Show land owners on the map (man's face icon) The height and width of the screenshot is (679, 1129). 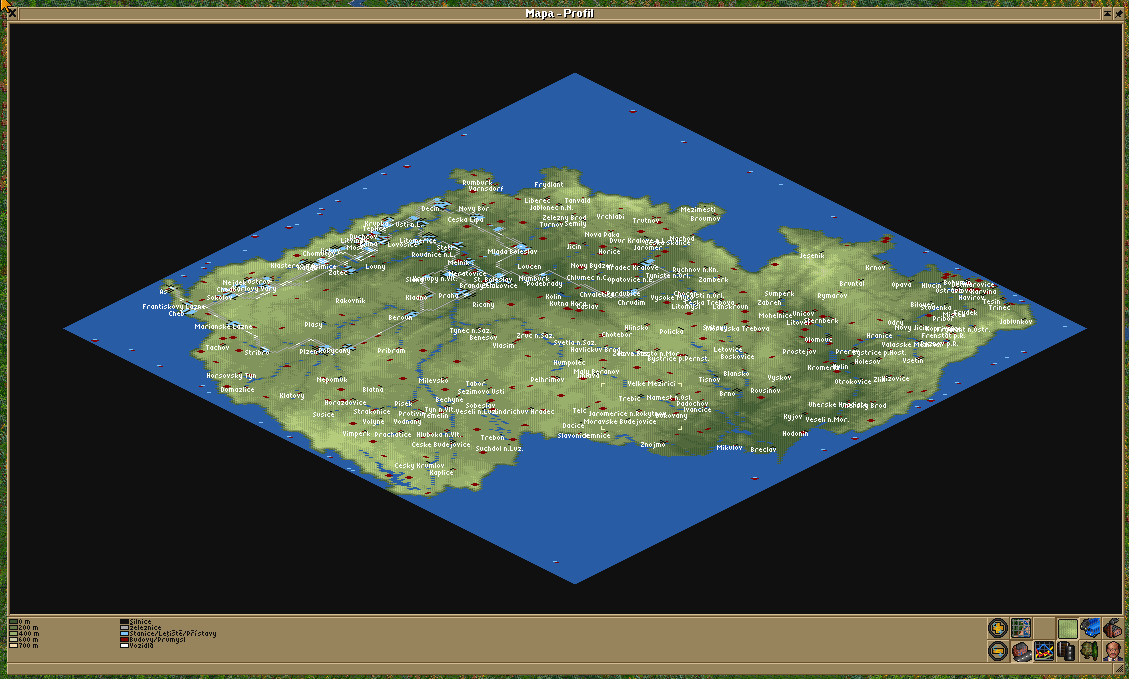point(1113,651)
